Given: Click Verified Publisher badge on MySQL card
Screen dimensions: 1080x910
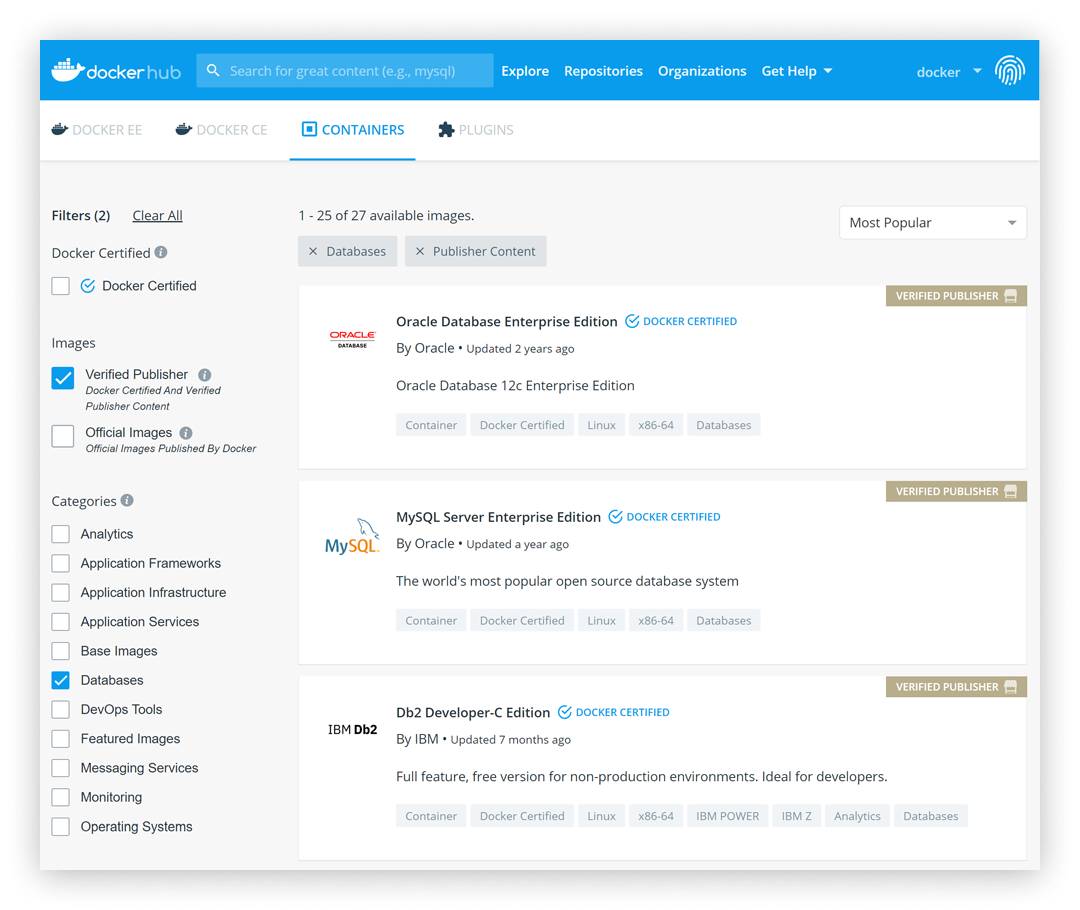Looking at the screenshot, I should click(x=956, y=491).
